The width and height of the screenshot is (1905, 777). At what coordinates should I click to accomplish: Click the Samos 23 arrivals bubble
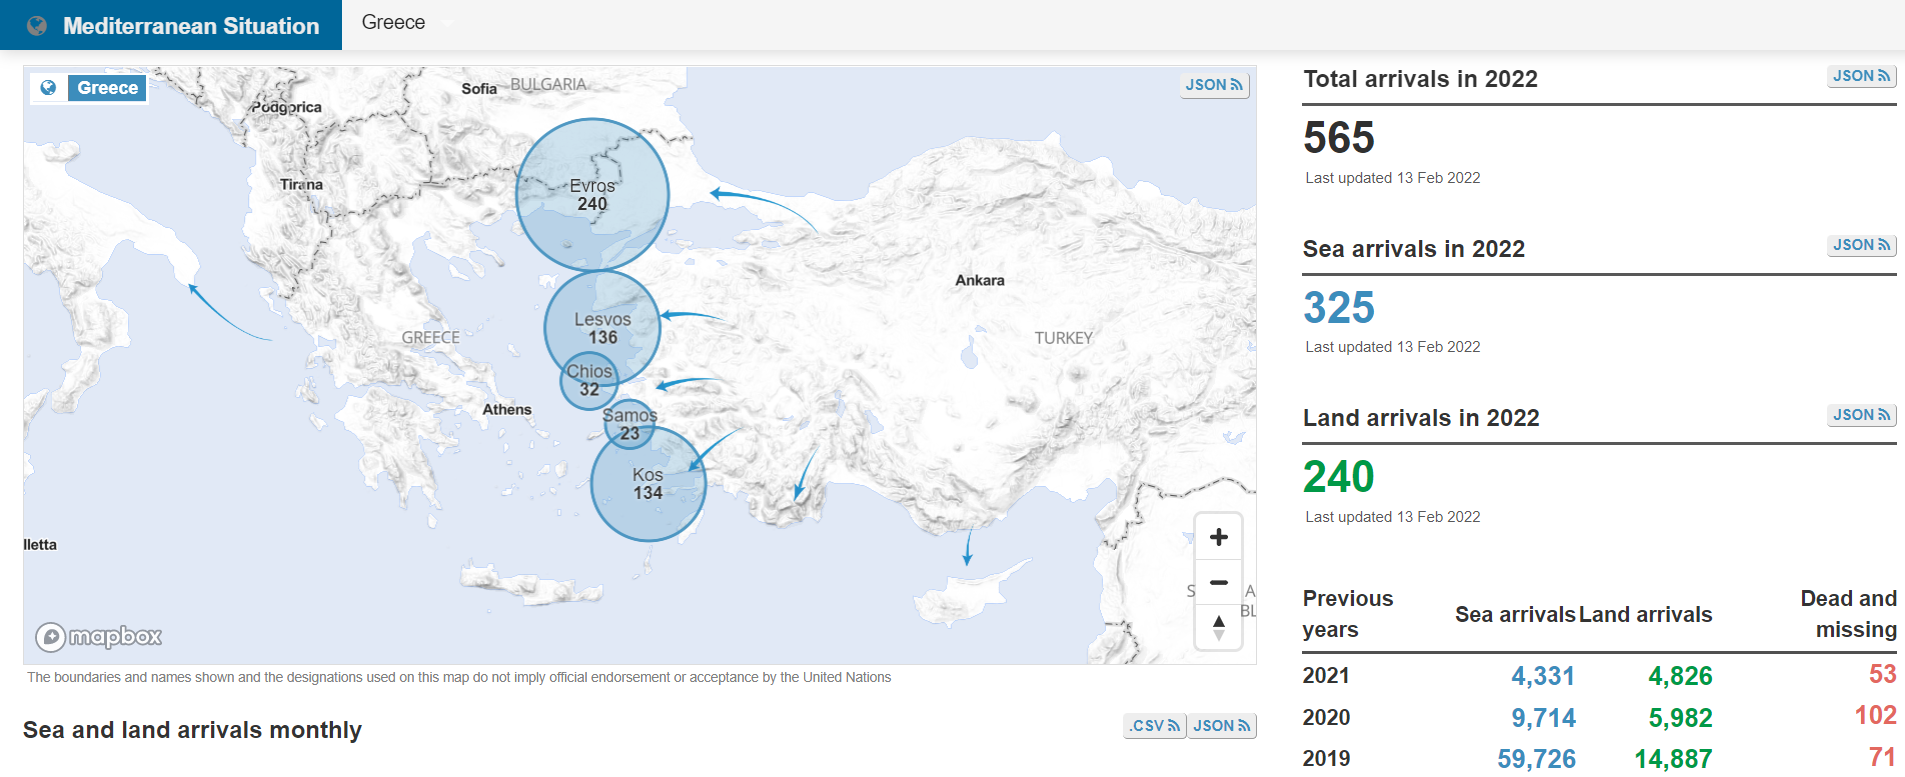tap(630, 424)
